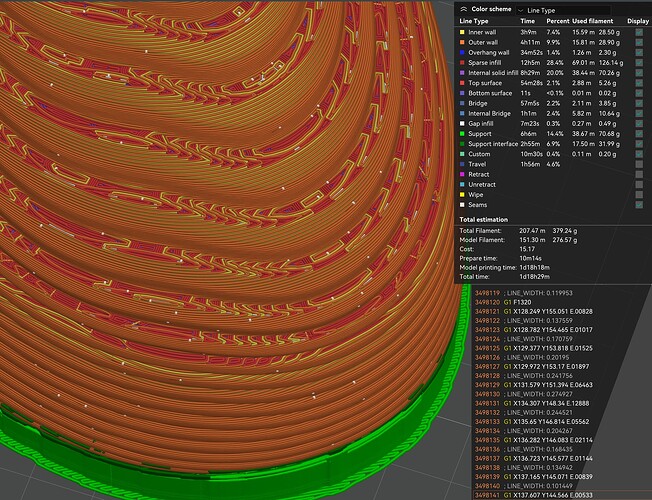Select G-code line 3498131
Viewport: 652px width, 500px height.
coord(534,403)
